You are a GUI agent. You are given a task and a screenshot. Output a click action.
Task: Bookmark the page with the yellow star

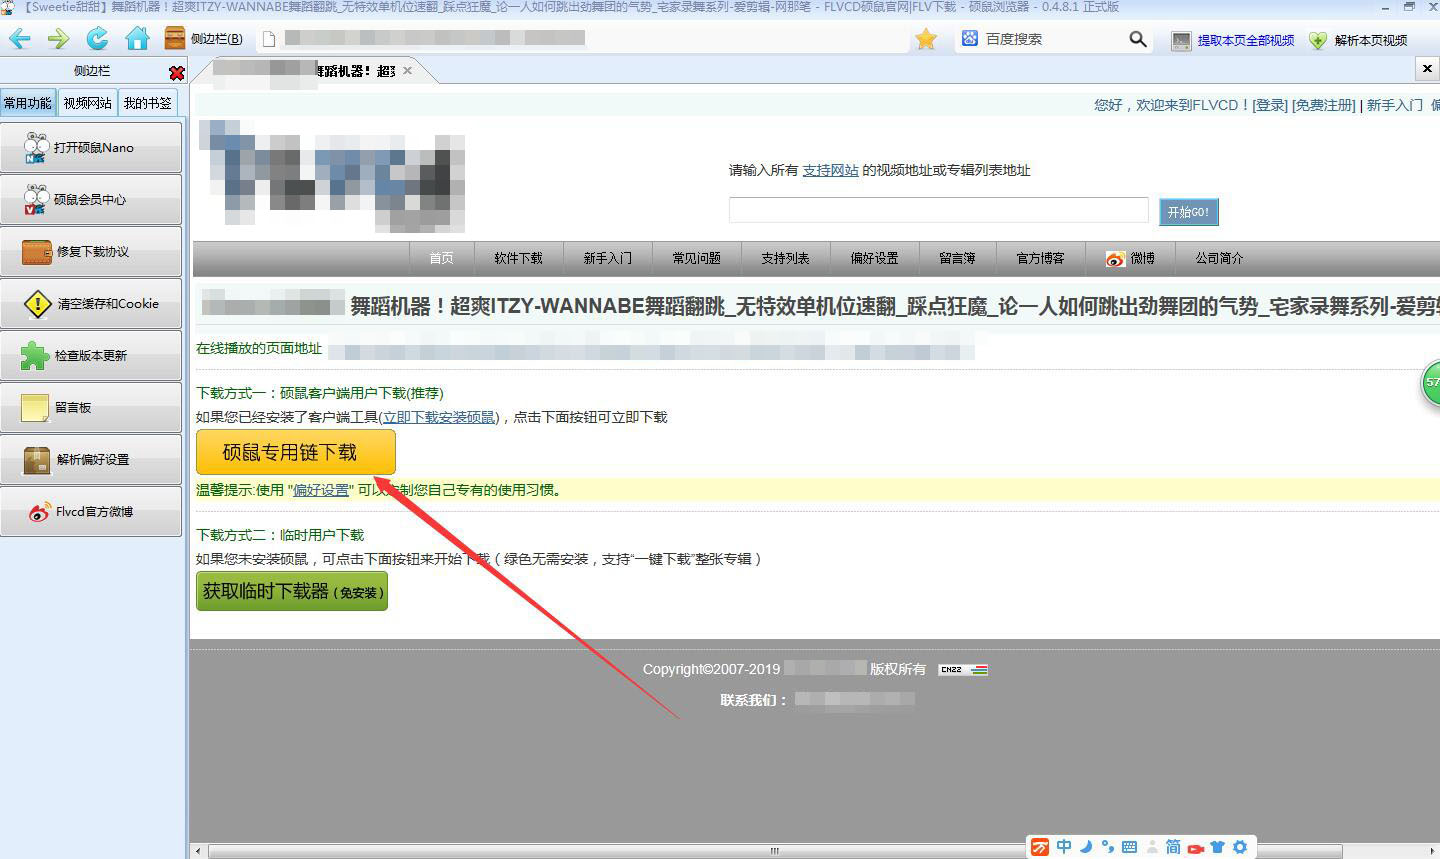click(926, 39)
